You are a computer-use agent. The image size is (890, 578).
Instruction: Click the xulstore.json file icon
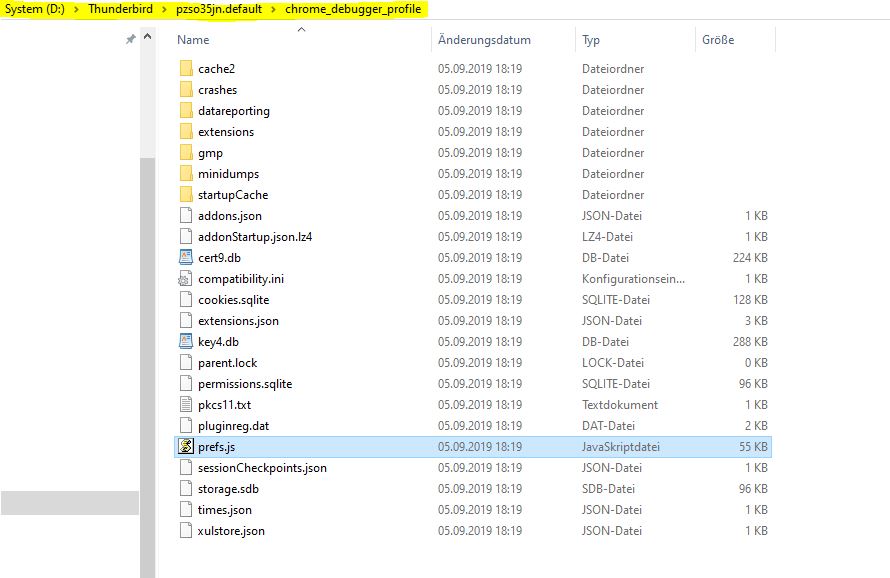(186, 531)
